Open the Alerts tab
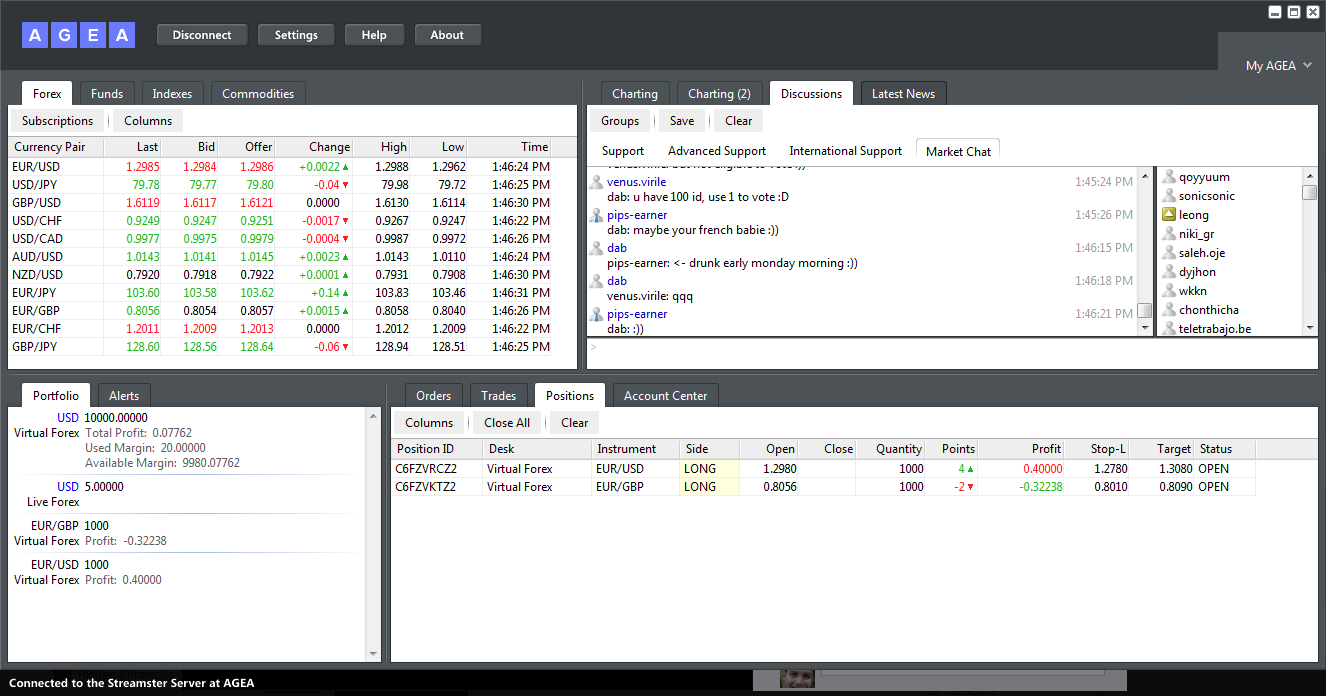This screenshot has height=696, width=1326. (x=124, y=396)
